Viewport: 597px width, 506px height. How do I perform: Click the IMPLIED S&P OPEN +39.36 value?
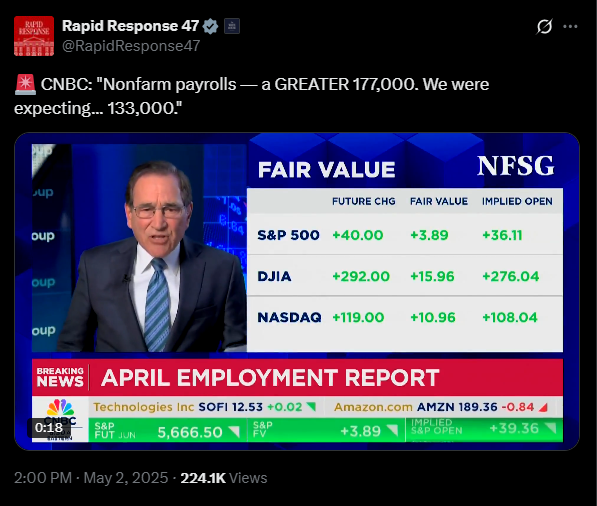514,428
